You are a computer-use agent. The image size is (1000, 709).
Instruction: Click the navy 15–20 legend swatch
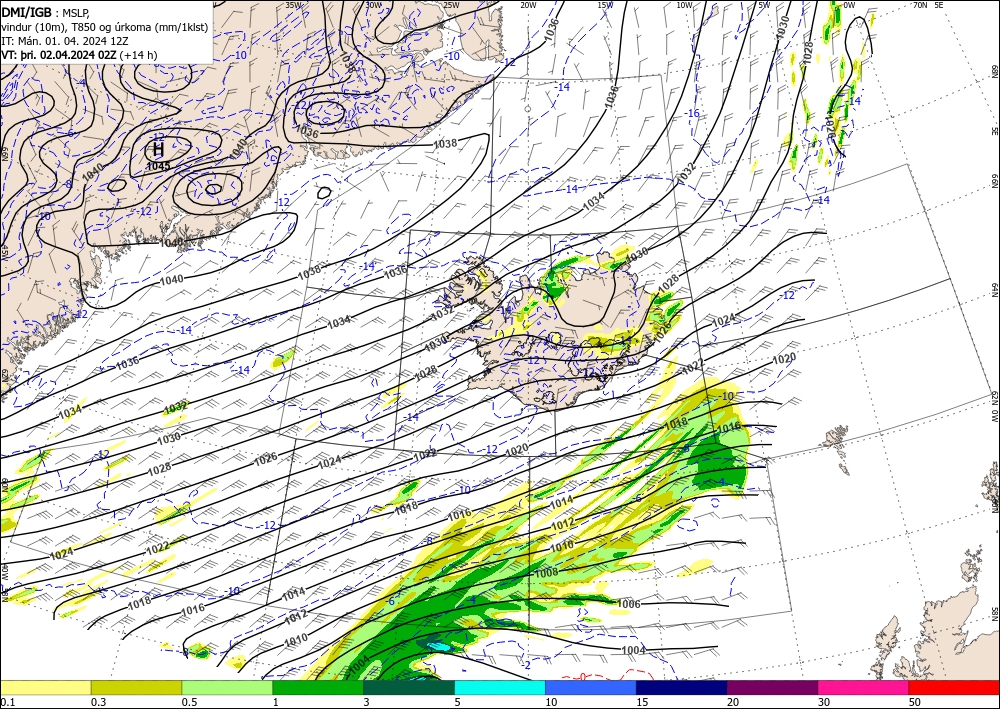(x=682, y=687)
